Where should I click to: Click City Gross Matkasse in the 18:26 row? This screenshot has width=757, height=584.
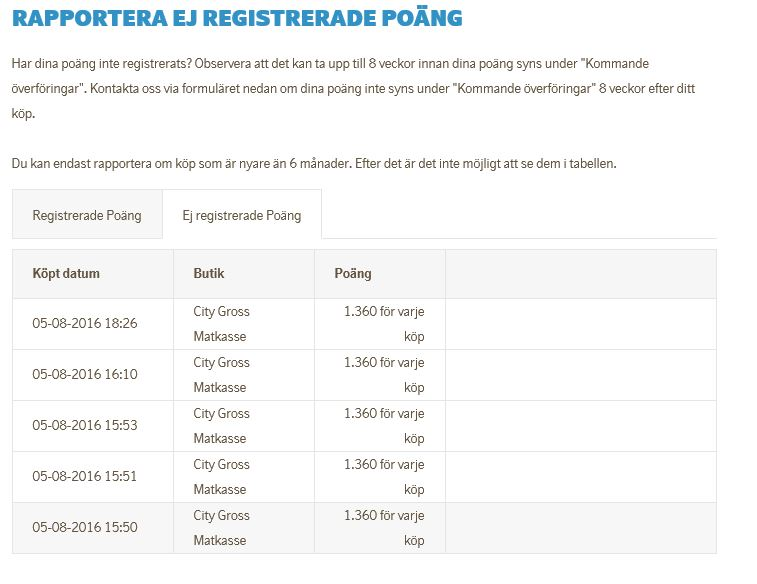(x=221, y=324)
